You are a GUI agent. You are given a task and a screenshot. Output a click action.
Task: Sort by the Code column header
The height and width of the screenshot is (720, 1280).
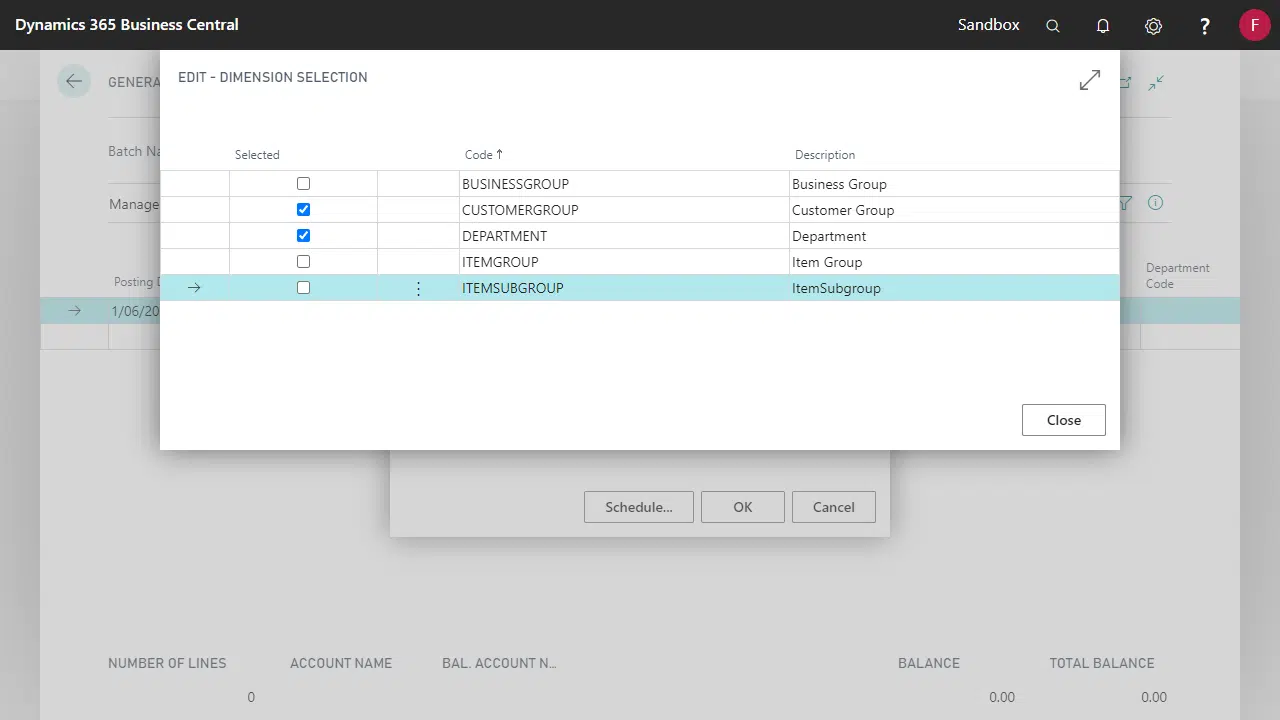tap(479, 155)
